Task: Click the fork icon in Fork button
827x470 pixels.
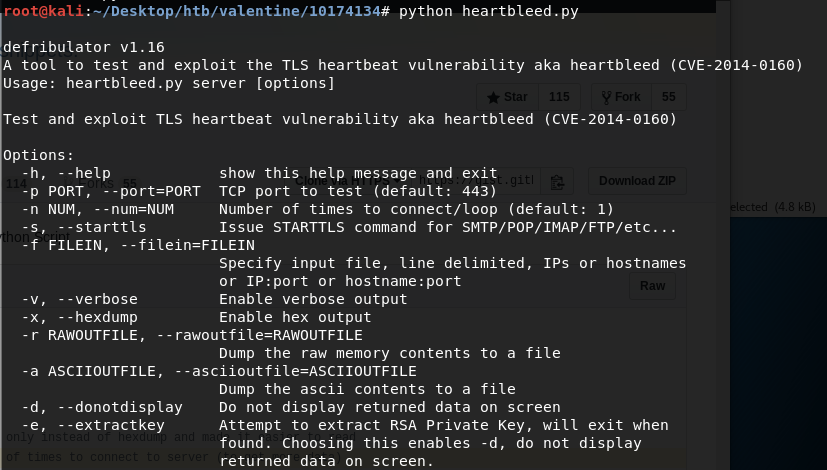Action: pos(605,97)
